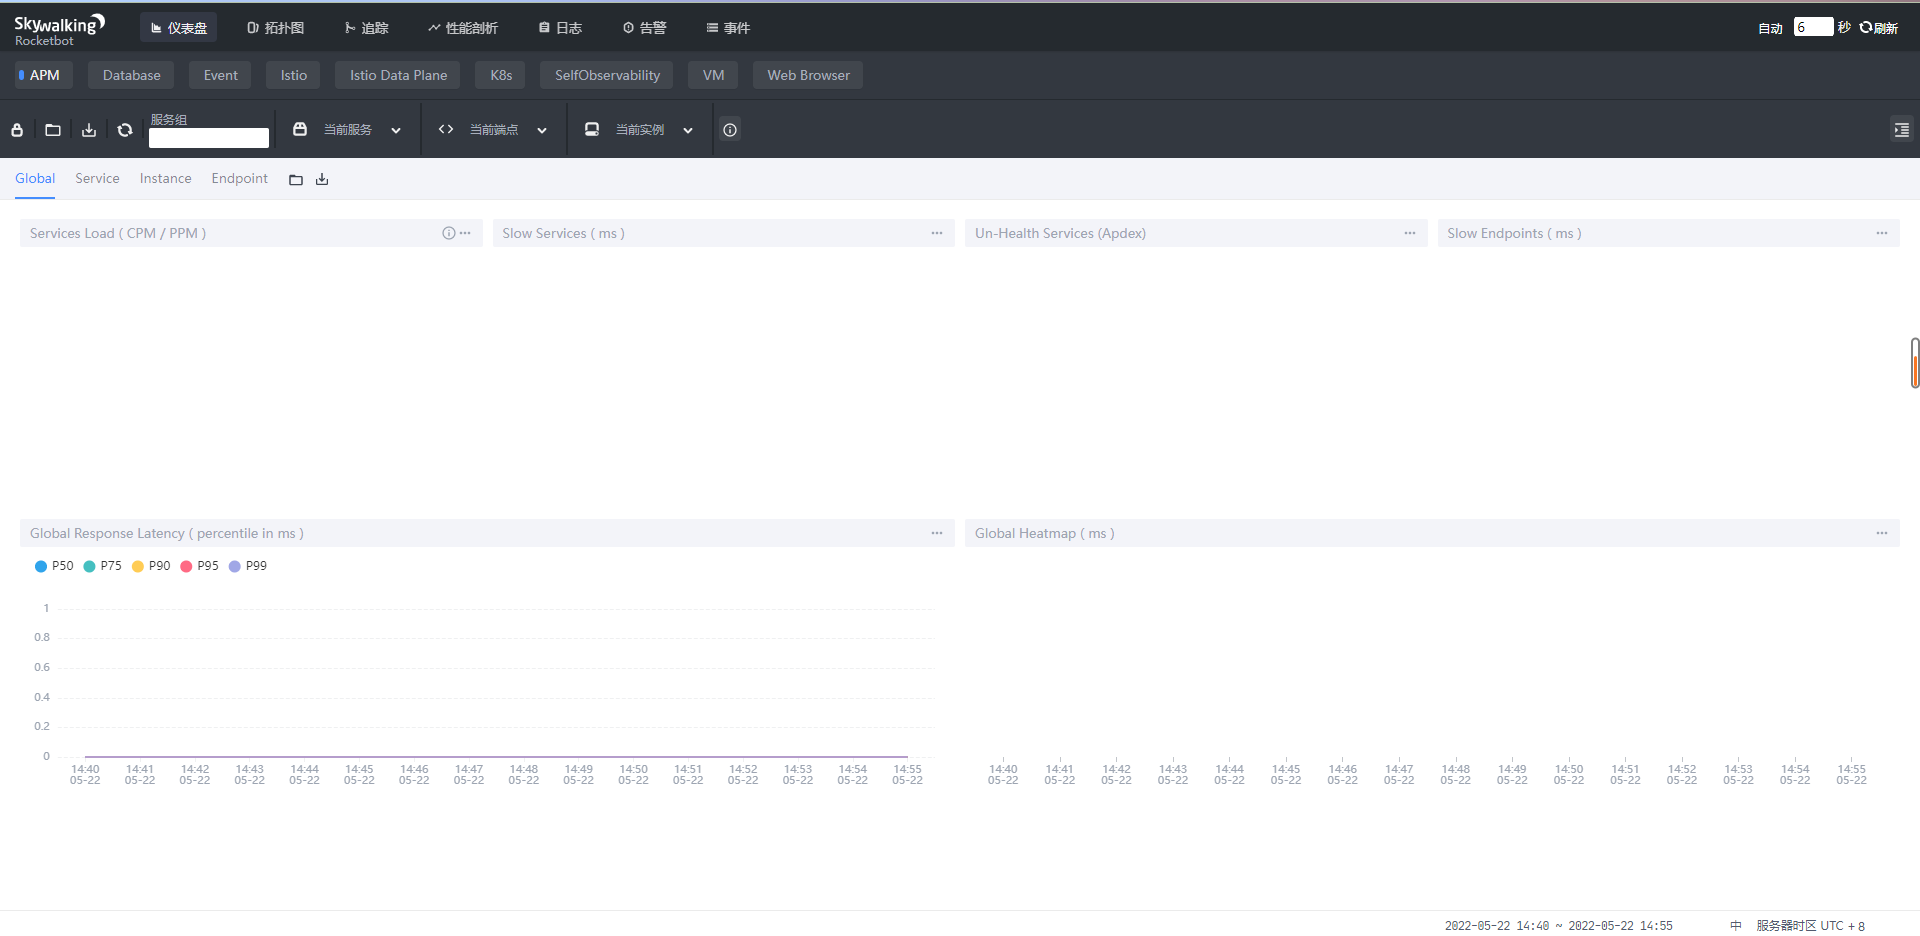Viewport: 1920px width, 936px height.
Task: Click the download export icon in toolbar
Action: coord(89,130)
